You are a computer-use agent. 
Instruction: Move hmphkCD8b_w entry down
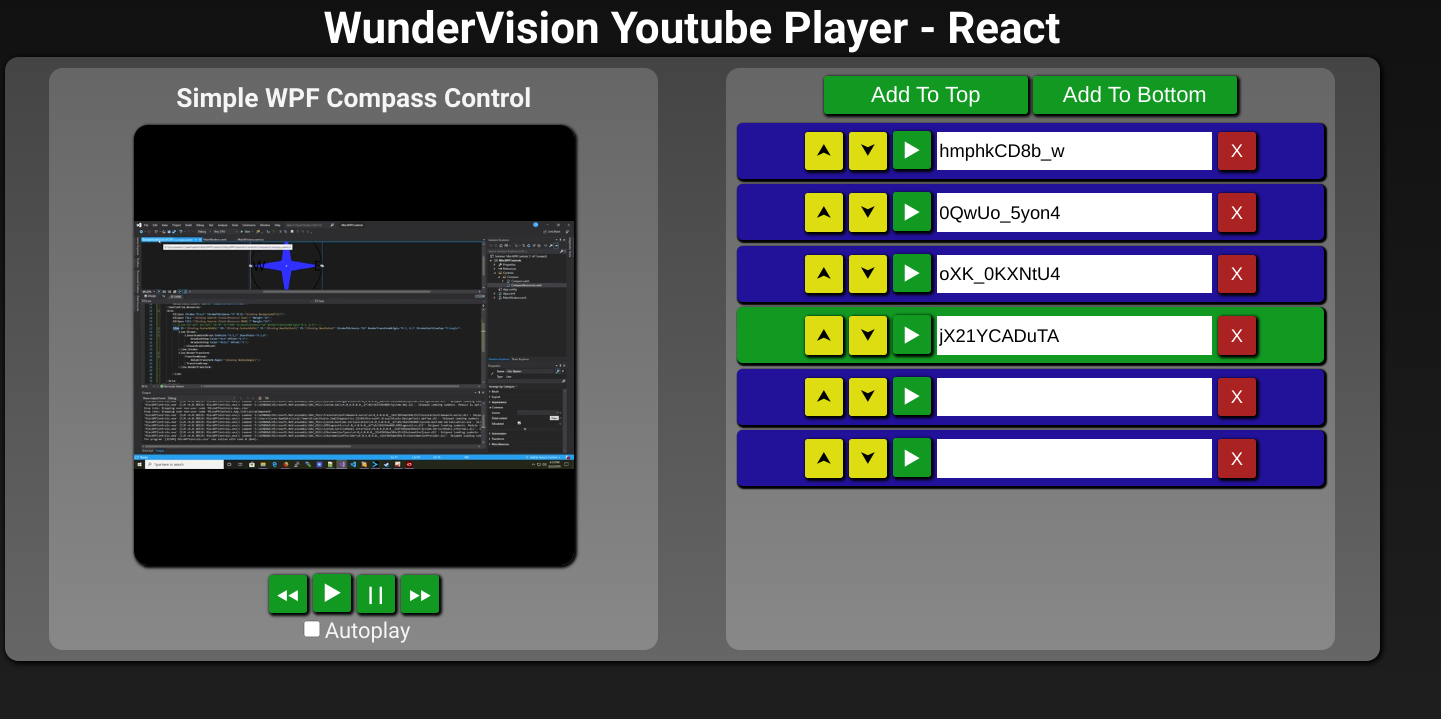click(x=867, y=151)
